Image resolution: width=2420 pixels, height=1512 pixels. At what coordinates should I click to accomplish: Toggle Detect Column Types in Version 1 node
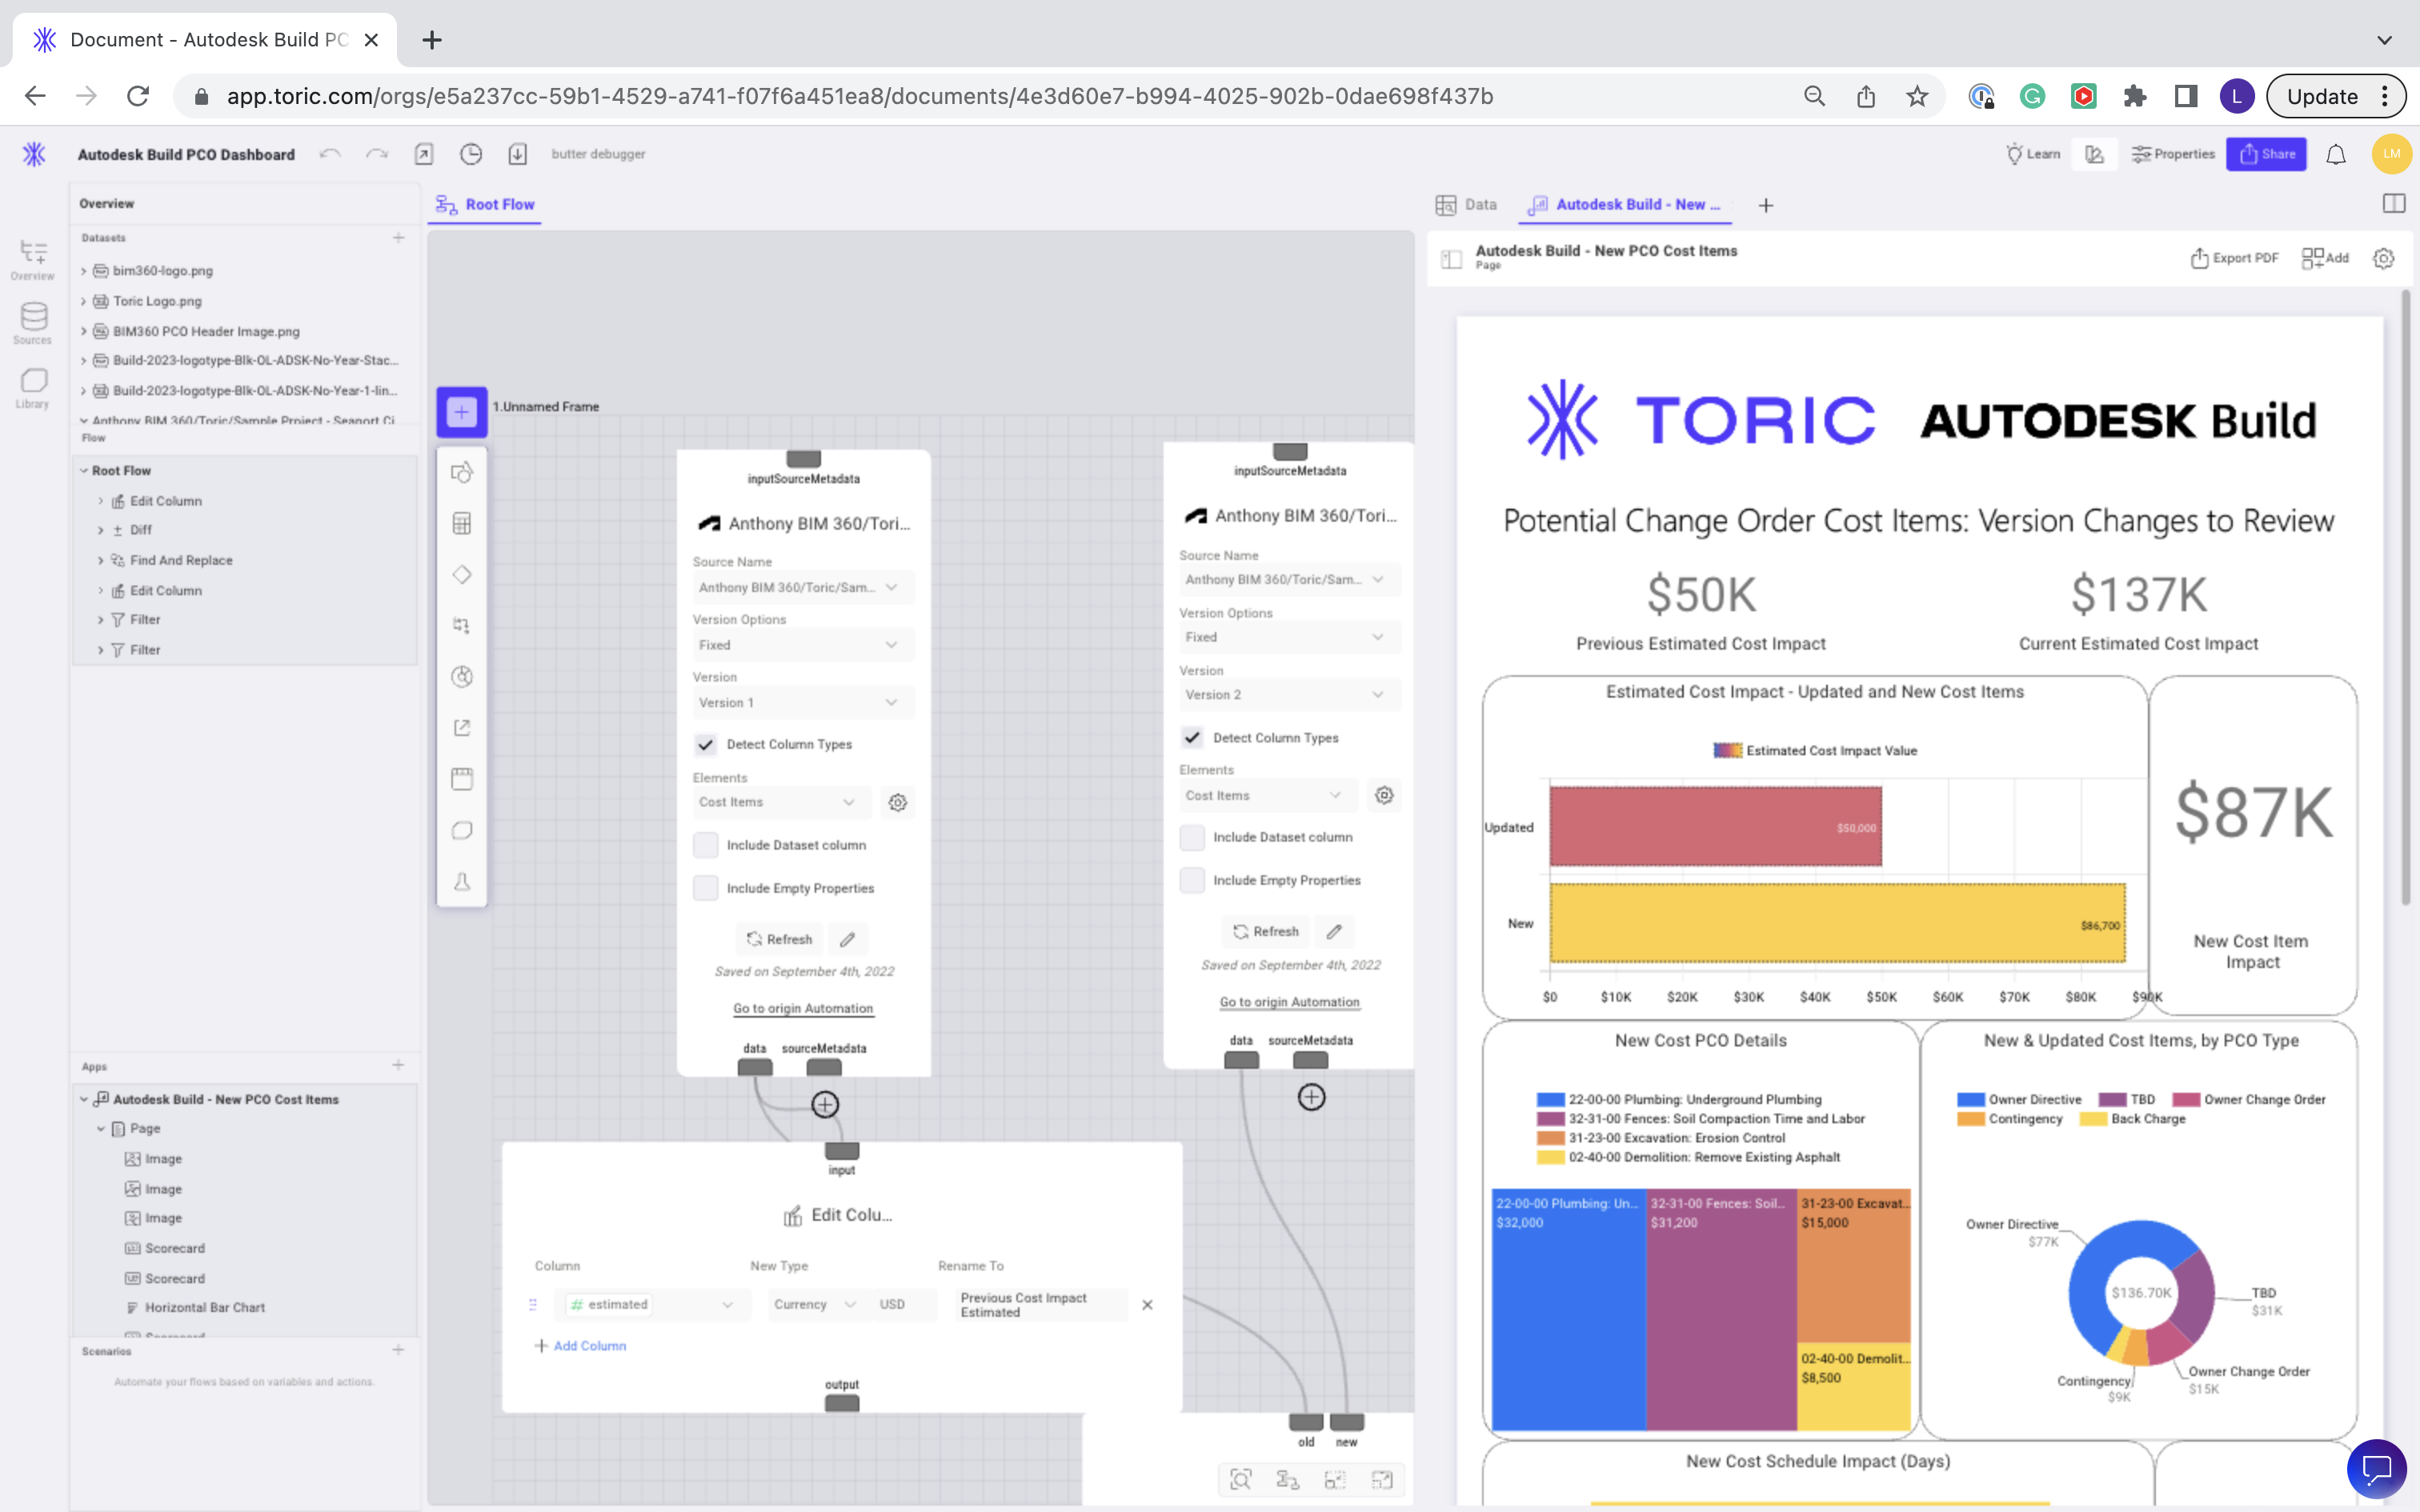click(x=706, y=744)
